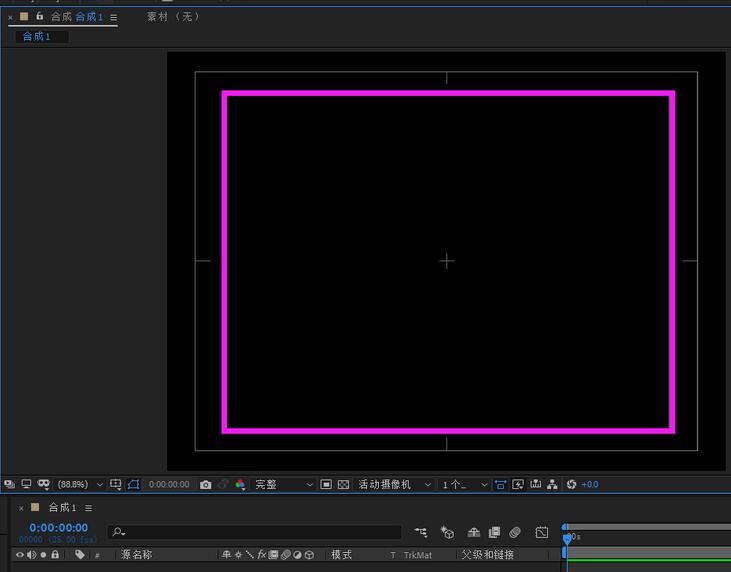The image size is (731, 572).
Task: Select the 合成1 breadcrumb tab in viewer
Action: [37, 37]
